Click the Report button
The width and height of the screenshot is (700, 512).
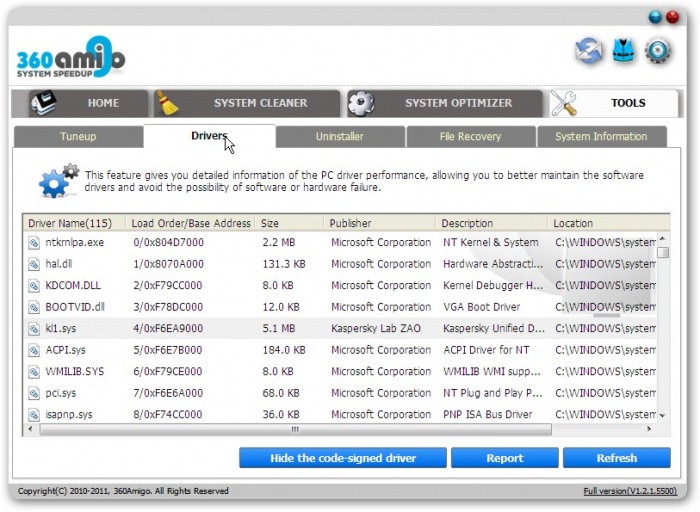[x=504, y=458]
